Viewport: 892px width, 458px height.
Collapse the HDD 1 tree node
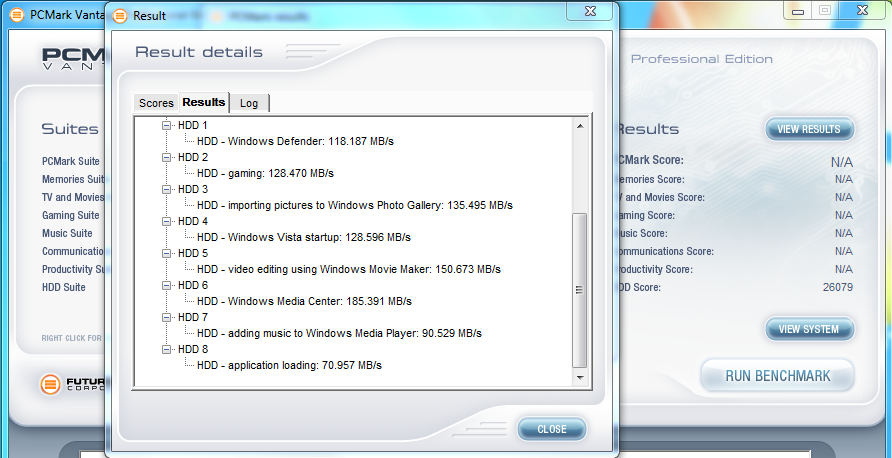point(167,125)
